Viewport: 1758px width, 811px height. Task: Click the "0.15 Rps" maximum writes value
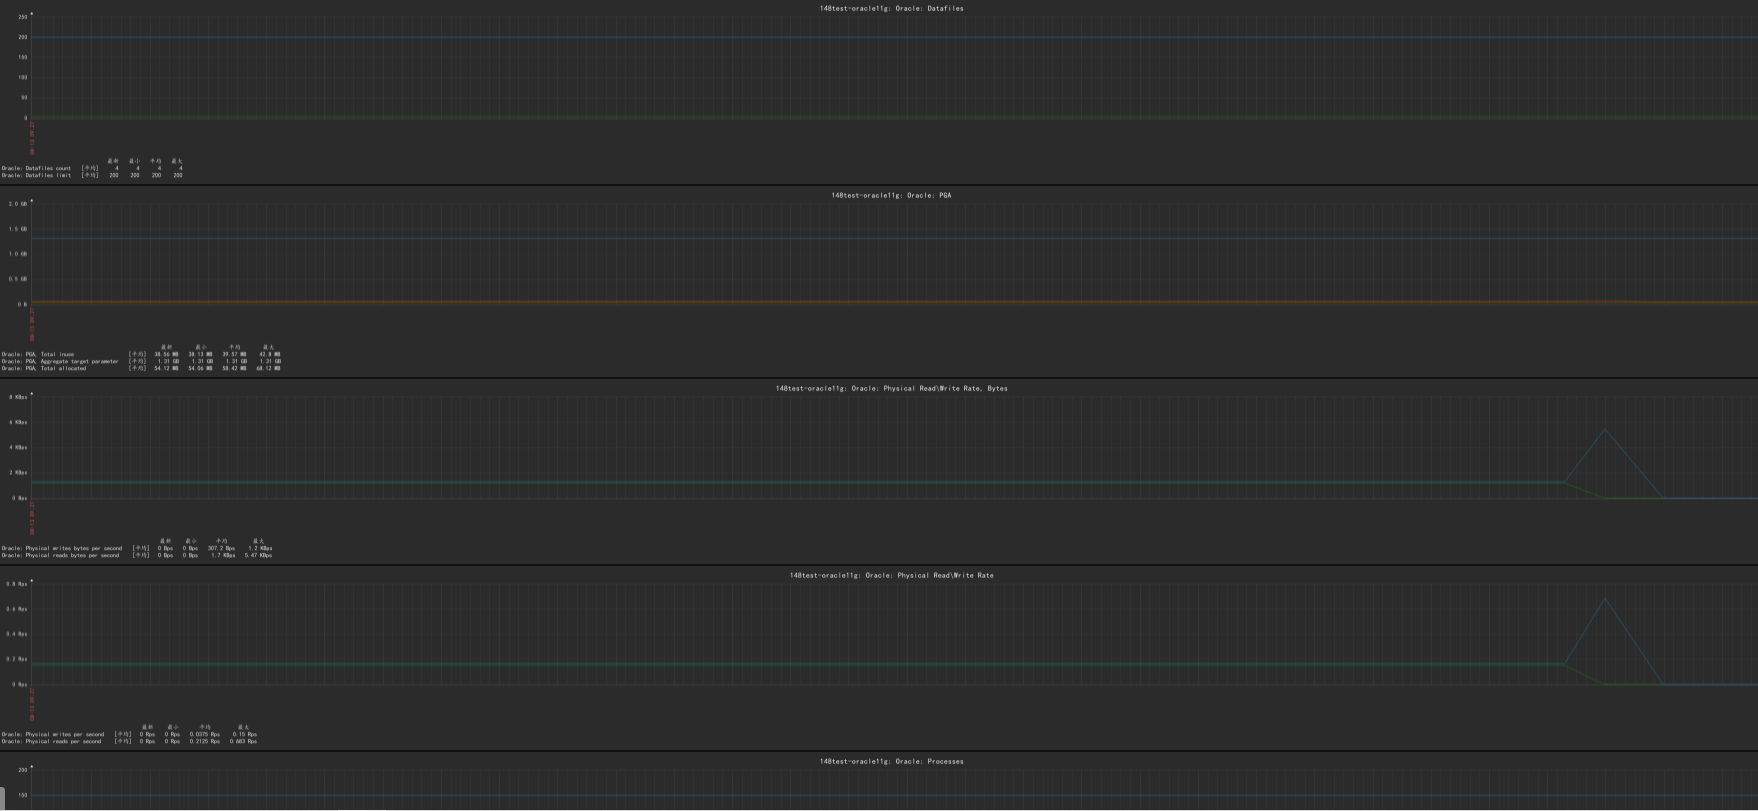(x=245, y=734)
